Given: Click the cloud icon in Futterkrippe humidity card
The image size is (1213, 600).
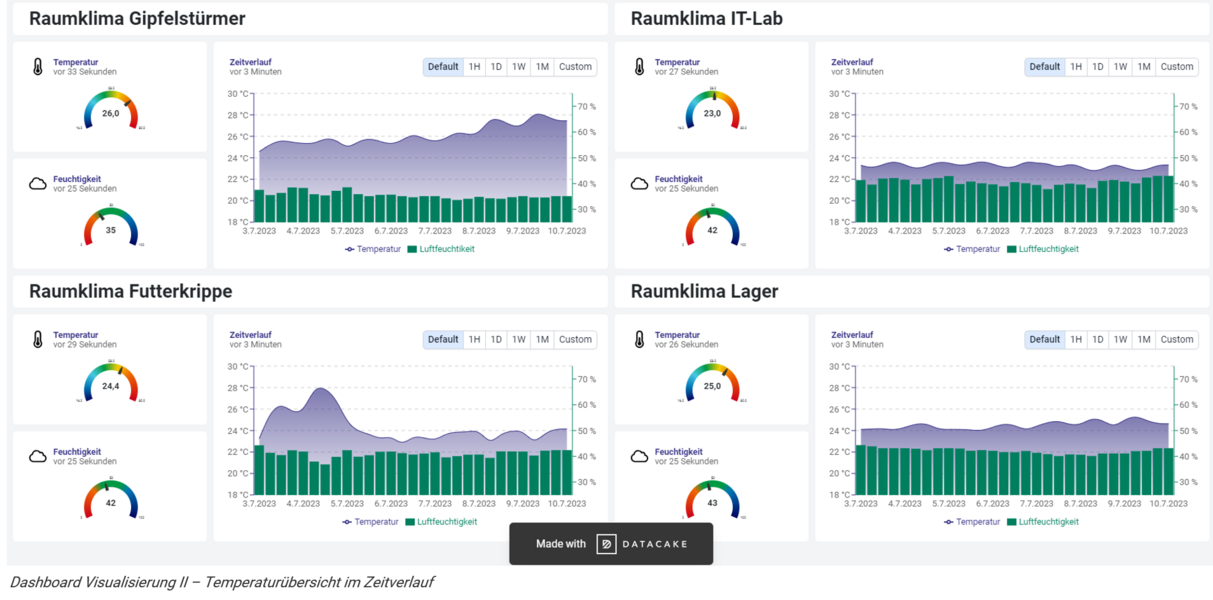Looking at the screenshot, I should (x=37, y=457).
